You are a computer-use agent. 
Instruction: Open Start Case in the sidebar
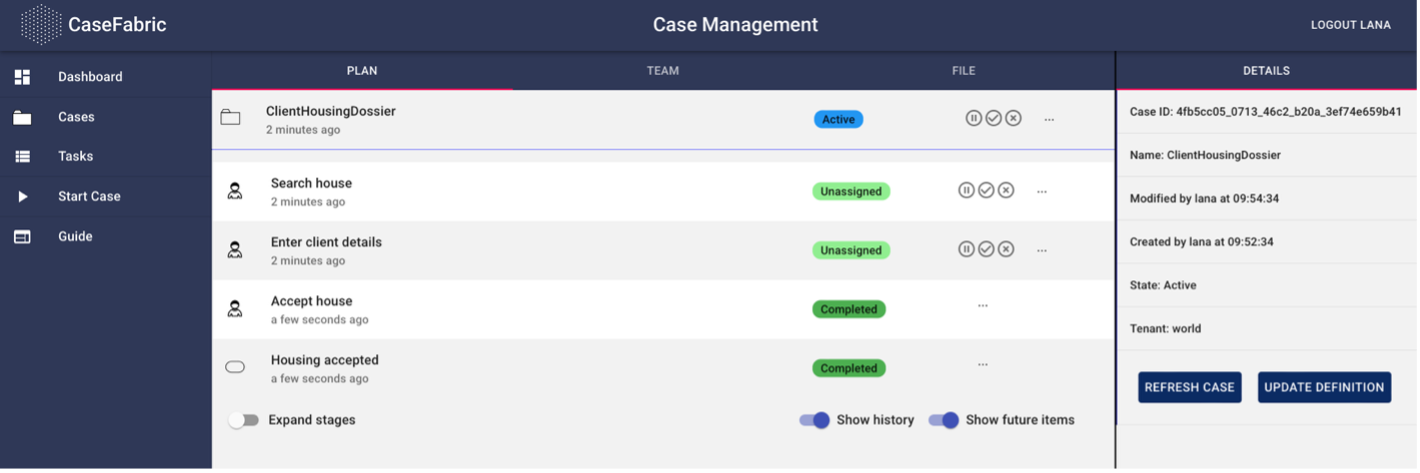click(x=89, y=196)
